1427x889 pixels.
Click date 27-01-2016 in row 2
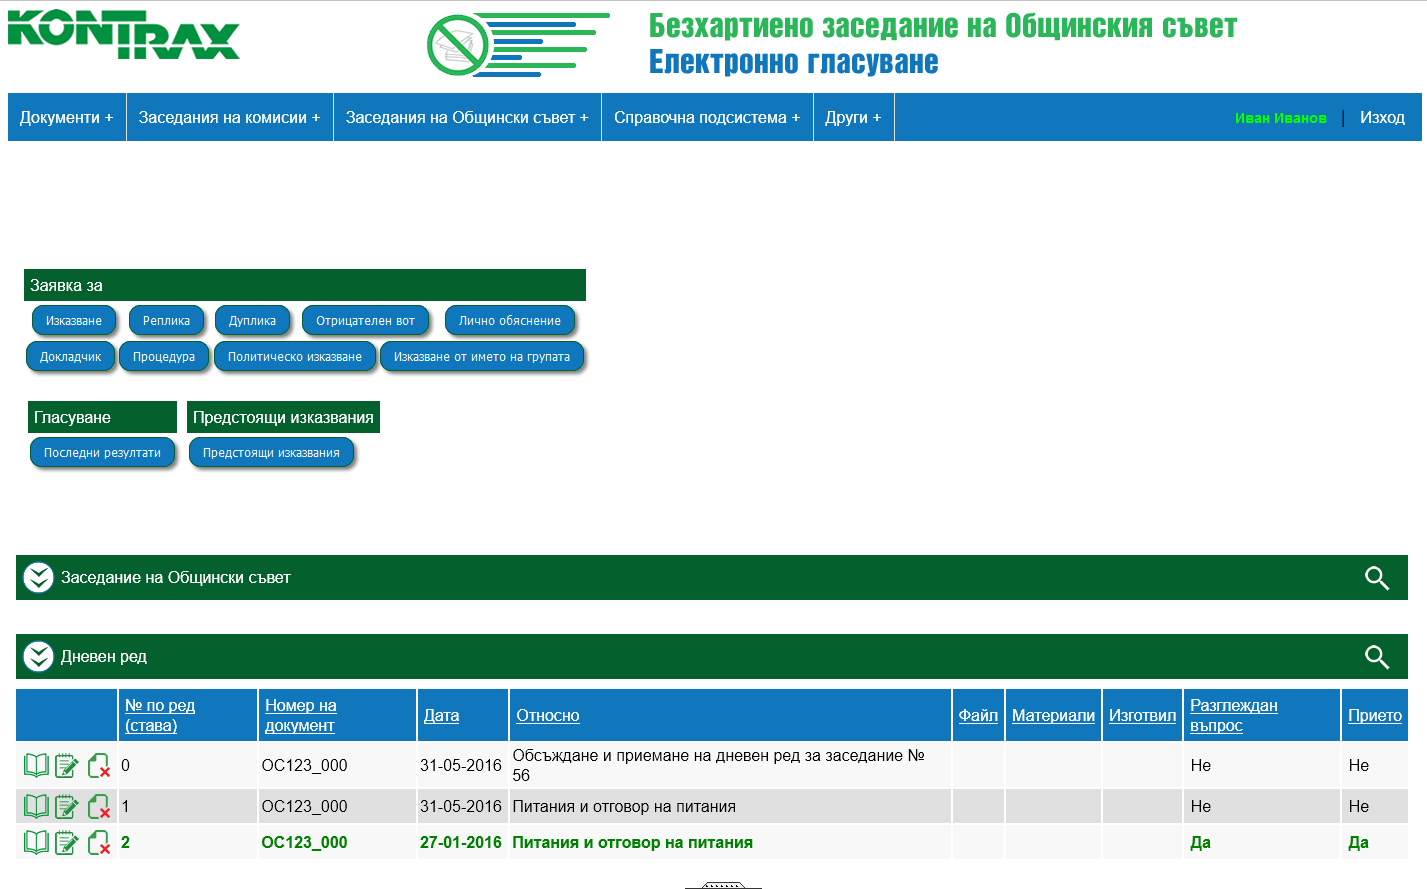point(461,842)
